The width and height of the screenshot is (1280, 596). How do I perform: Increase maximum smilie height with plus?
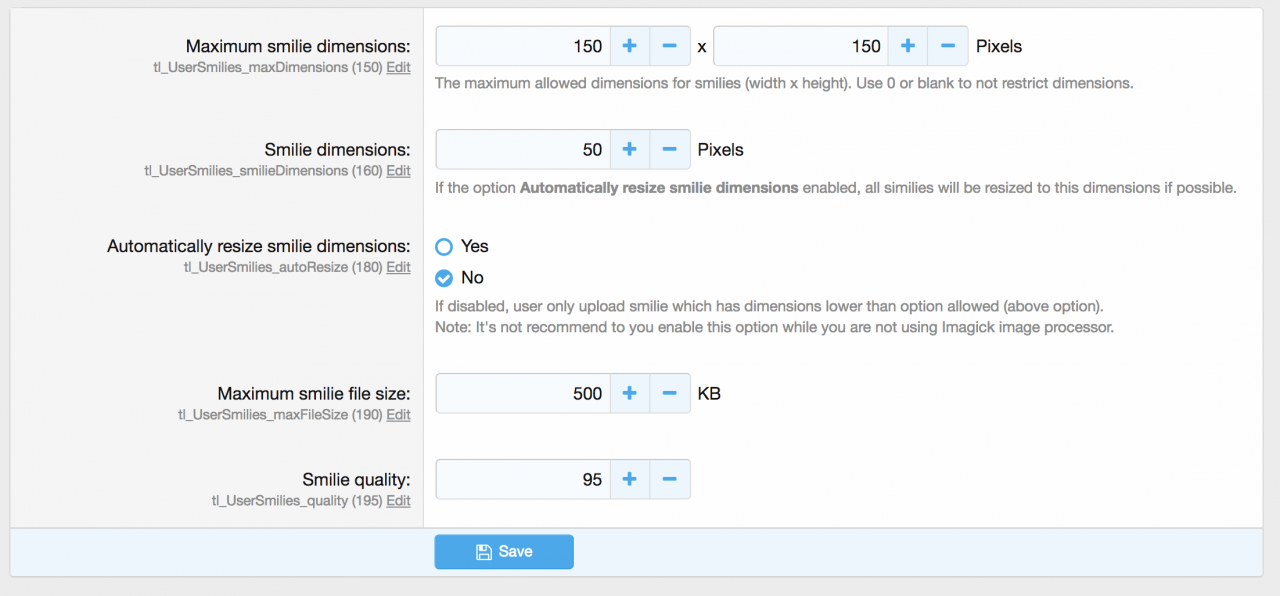pyautogui.click(x=908, y=46)
